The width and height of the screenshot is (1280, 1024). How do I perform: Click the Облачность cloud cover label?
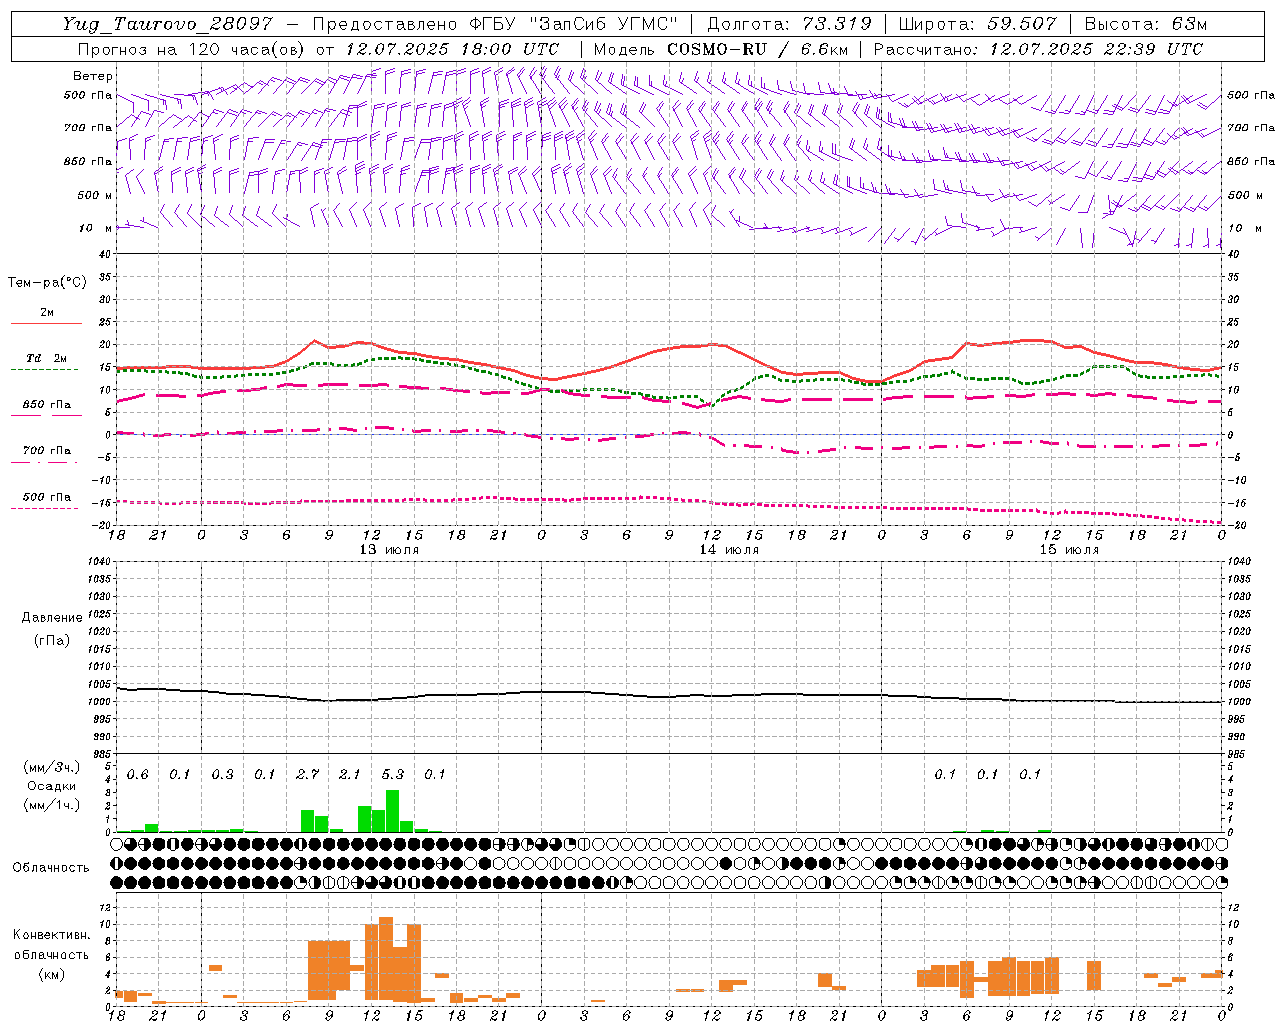coord(51,867)
